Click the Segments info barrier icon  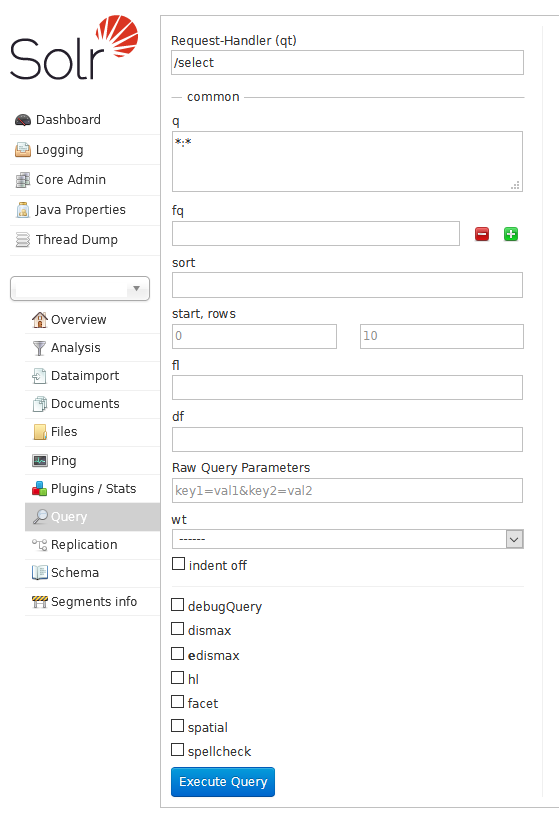coord(40,602)
